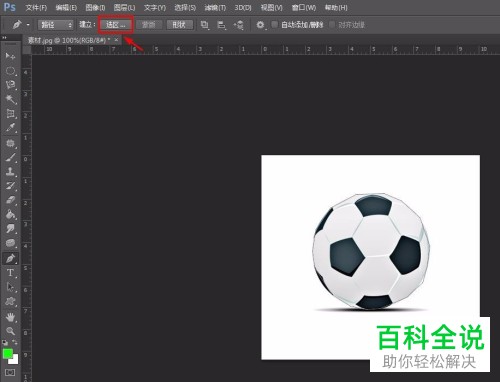Select the Polygonal Lasso tool
This screenshot has width=500, height=382.
[10, 85]
